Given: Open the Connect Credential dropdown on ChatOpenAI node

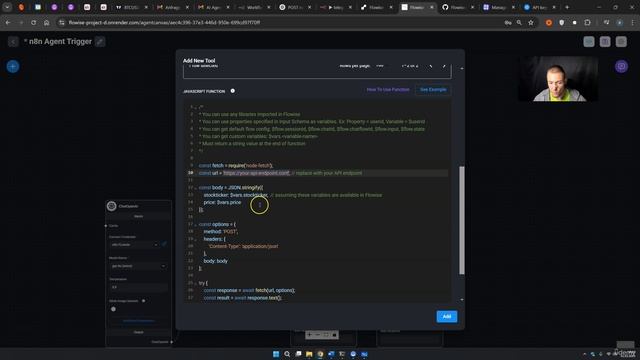Looking at the screenshot, I should (134, 244).
